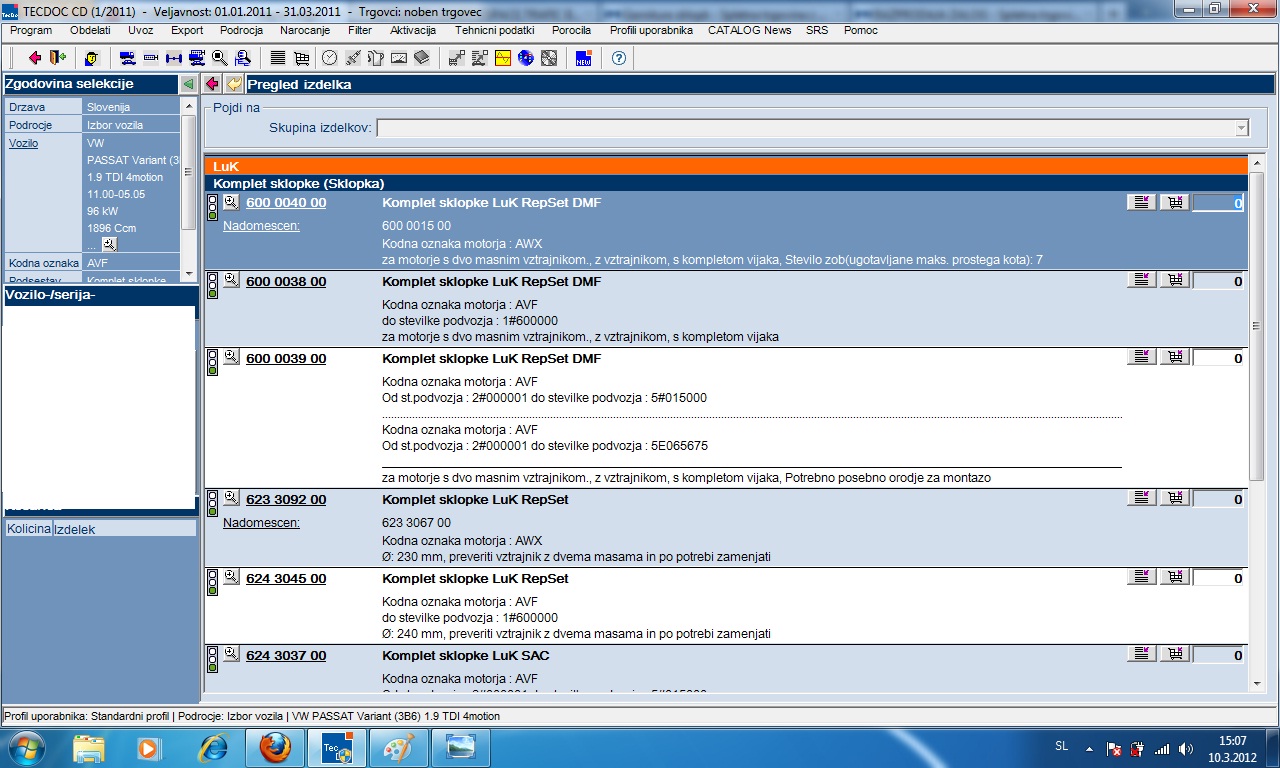The height and width of the screenshot is (768, 1280).
Task: Click the exit door toolbar icon
Action: point(57,58)
